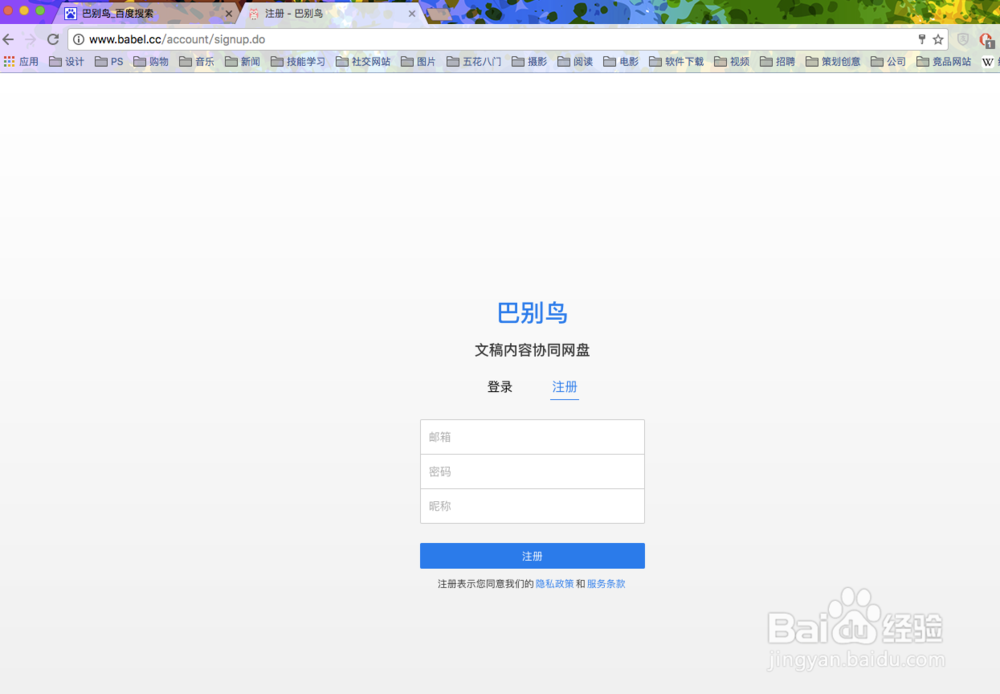
Task: Switch to the 巴别鸟_百度搜索 tab
Action: (x=147, y=13)
